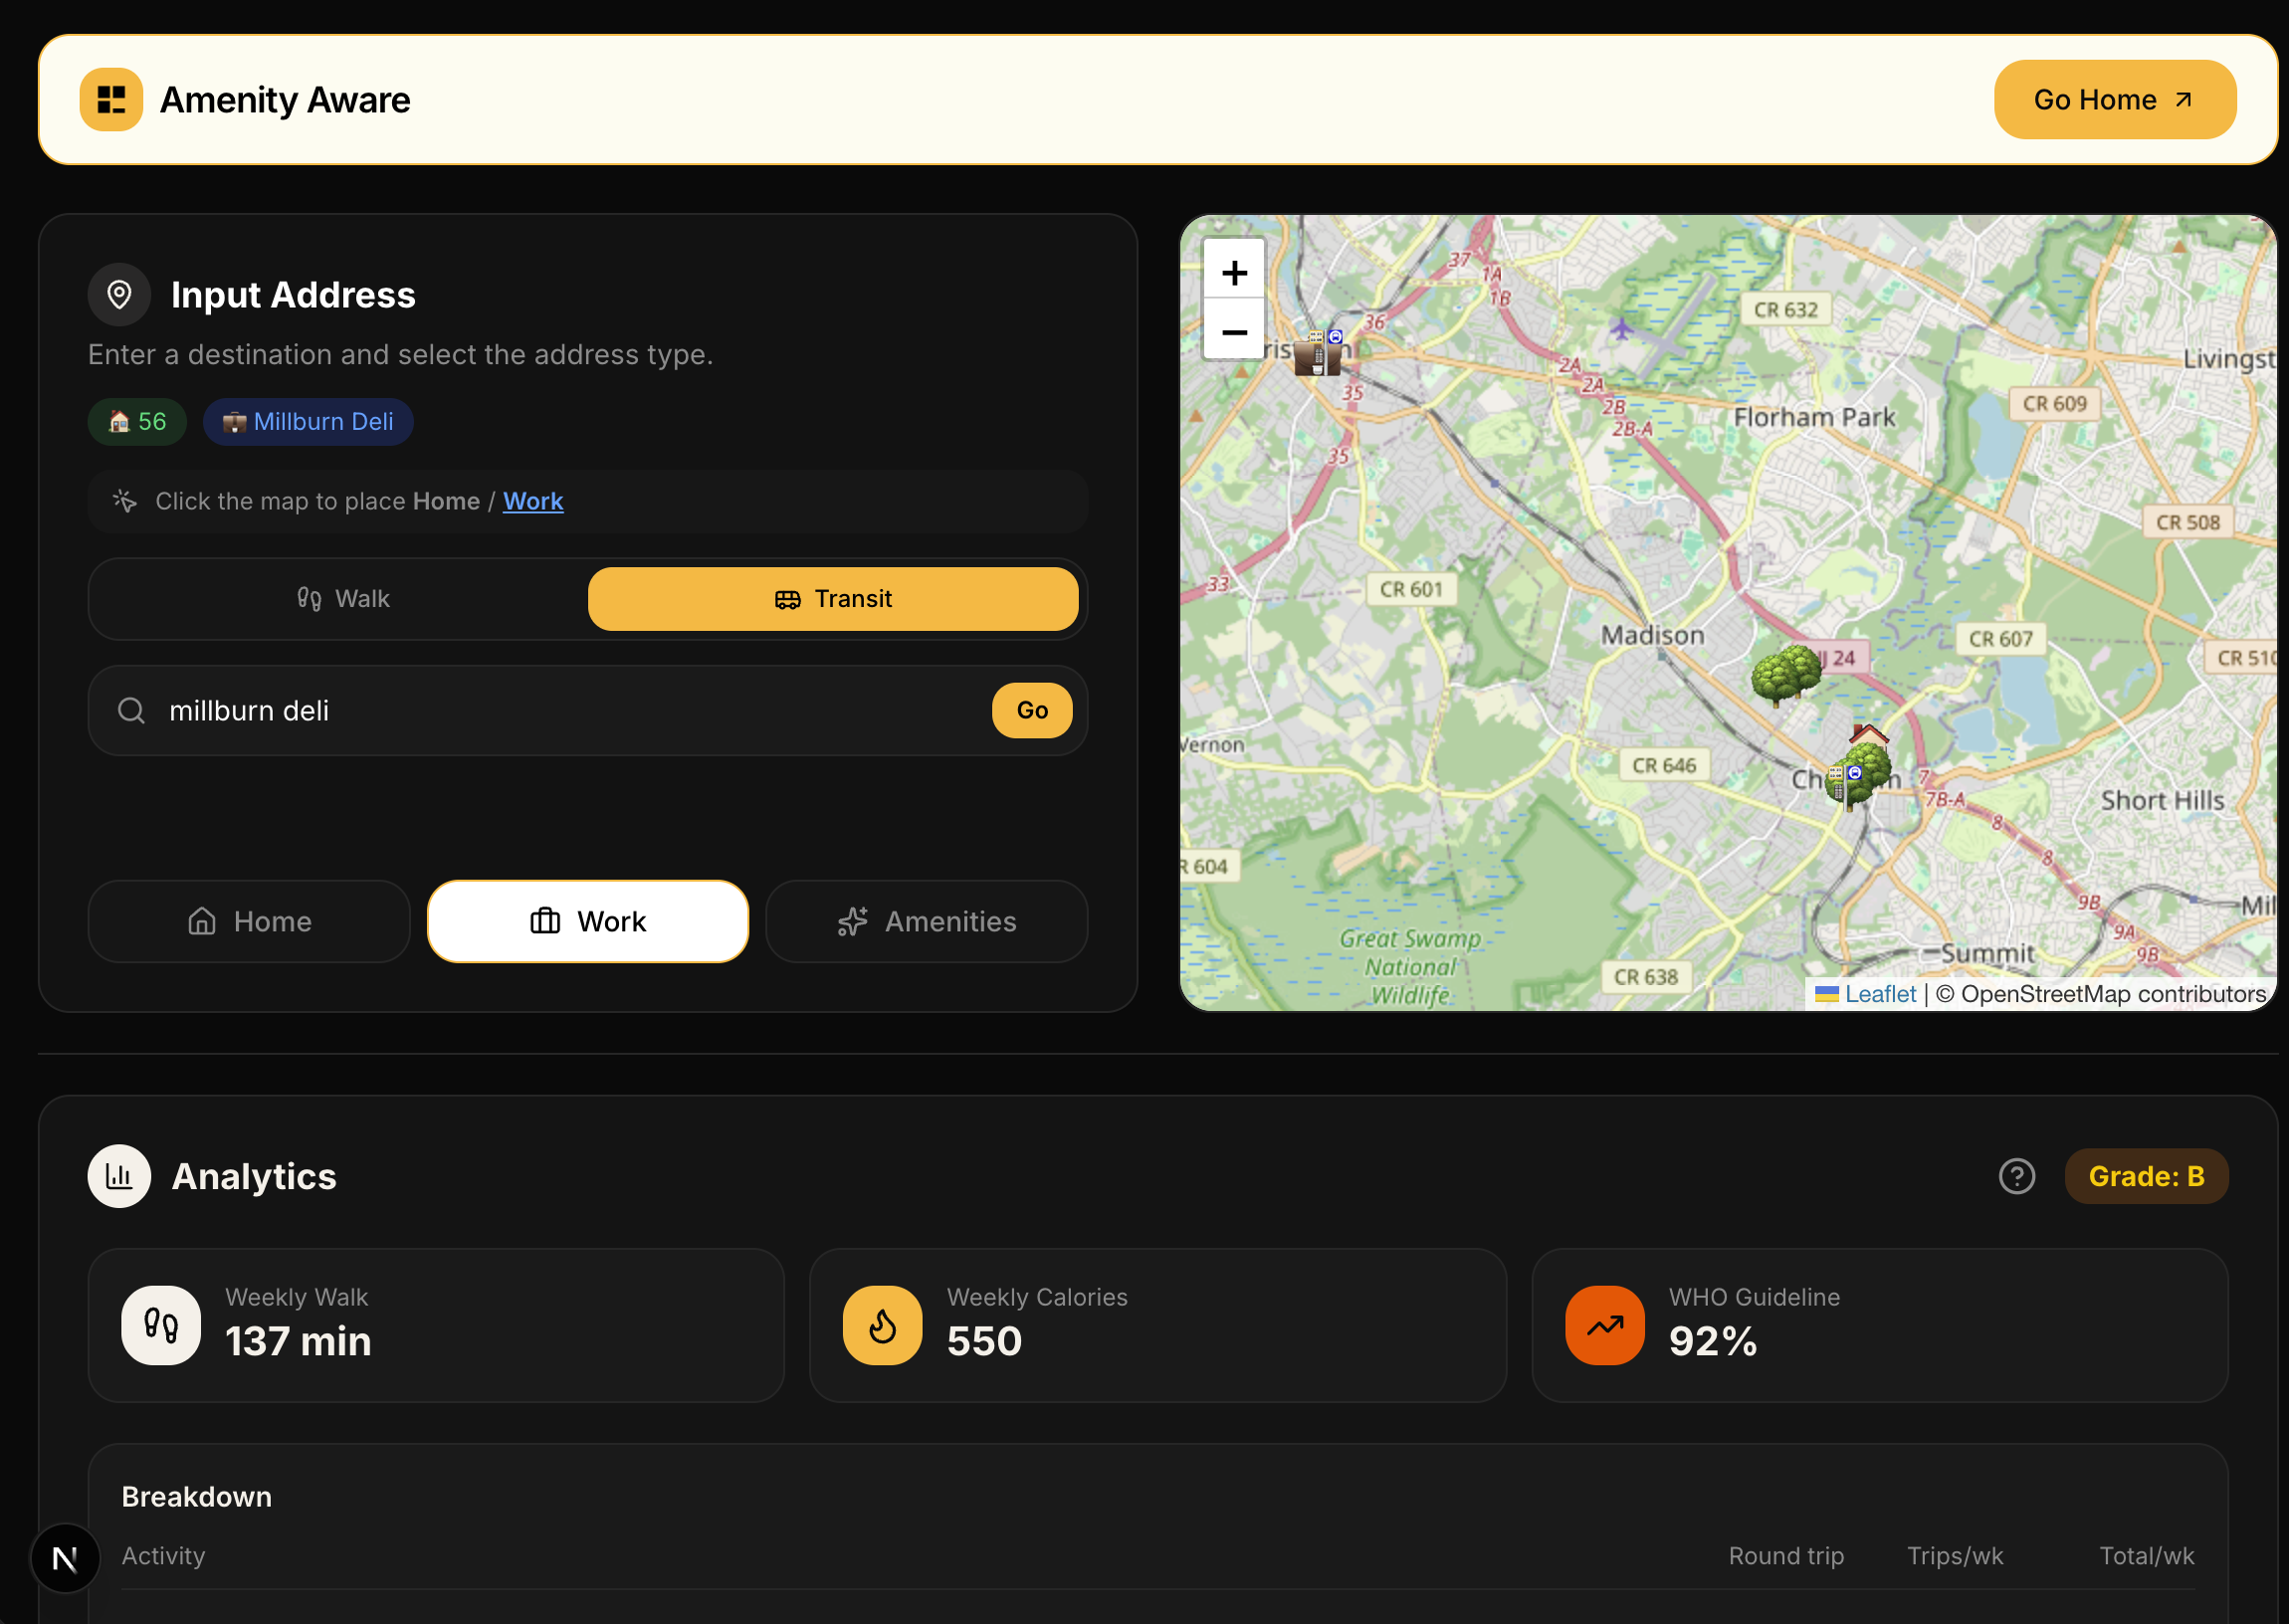
Task: Click the search magnifier icon
Action: (132, 710)
